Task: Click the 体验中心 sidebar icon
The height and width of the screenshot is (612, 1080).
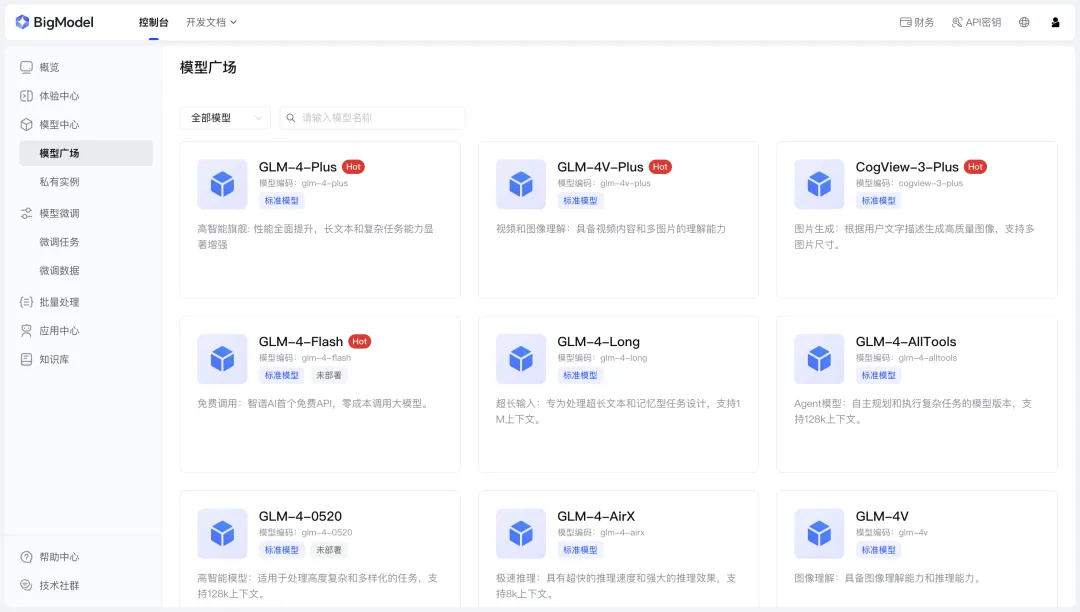Action: 26,96
